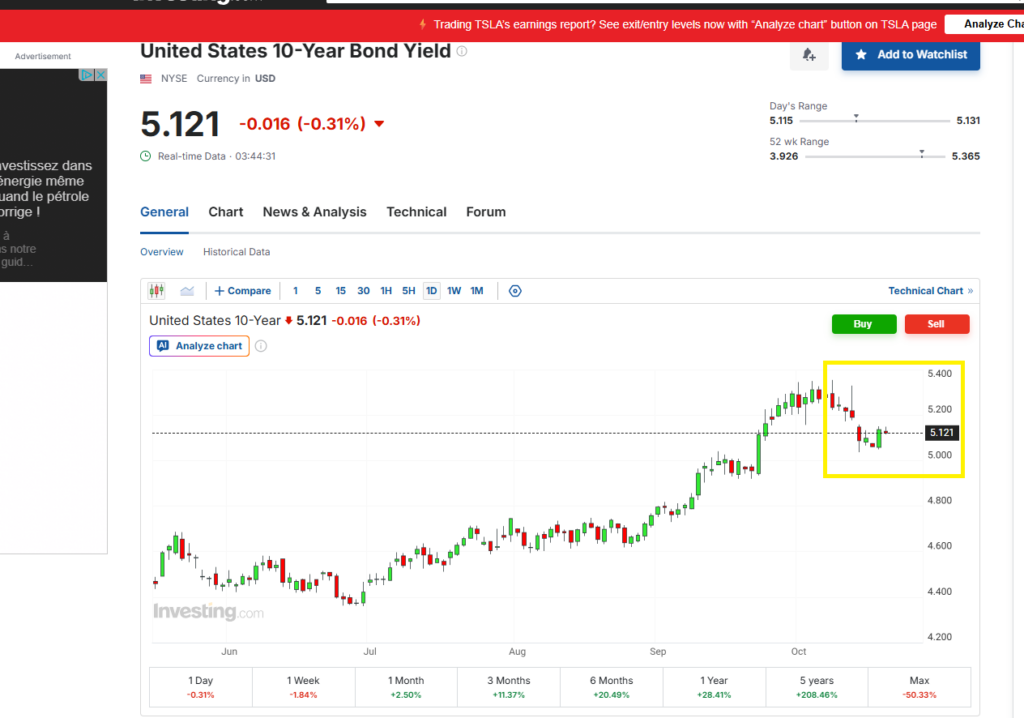The height and width of the screenshot is (718, 1024).
Task: Click the red down arrow beside -0.31%
Action: tap(379, 123)
